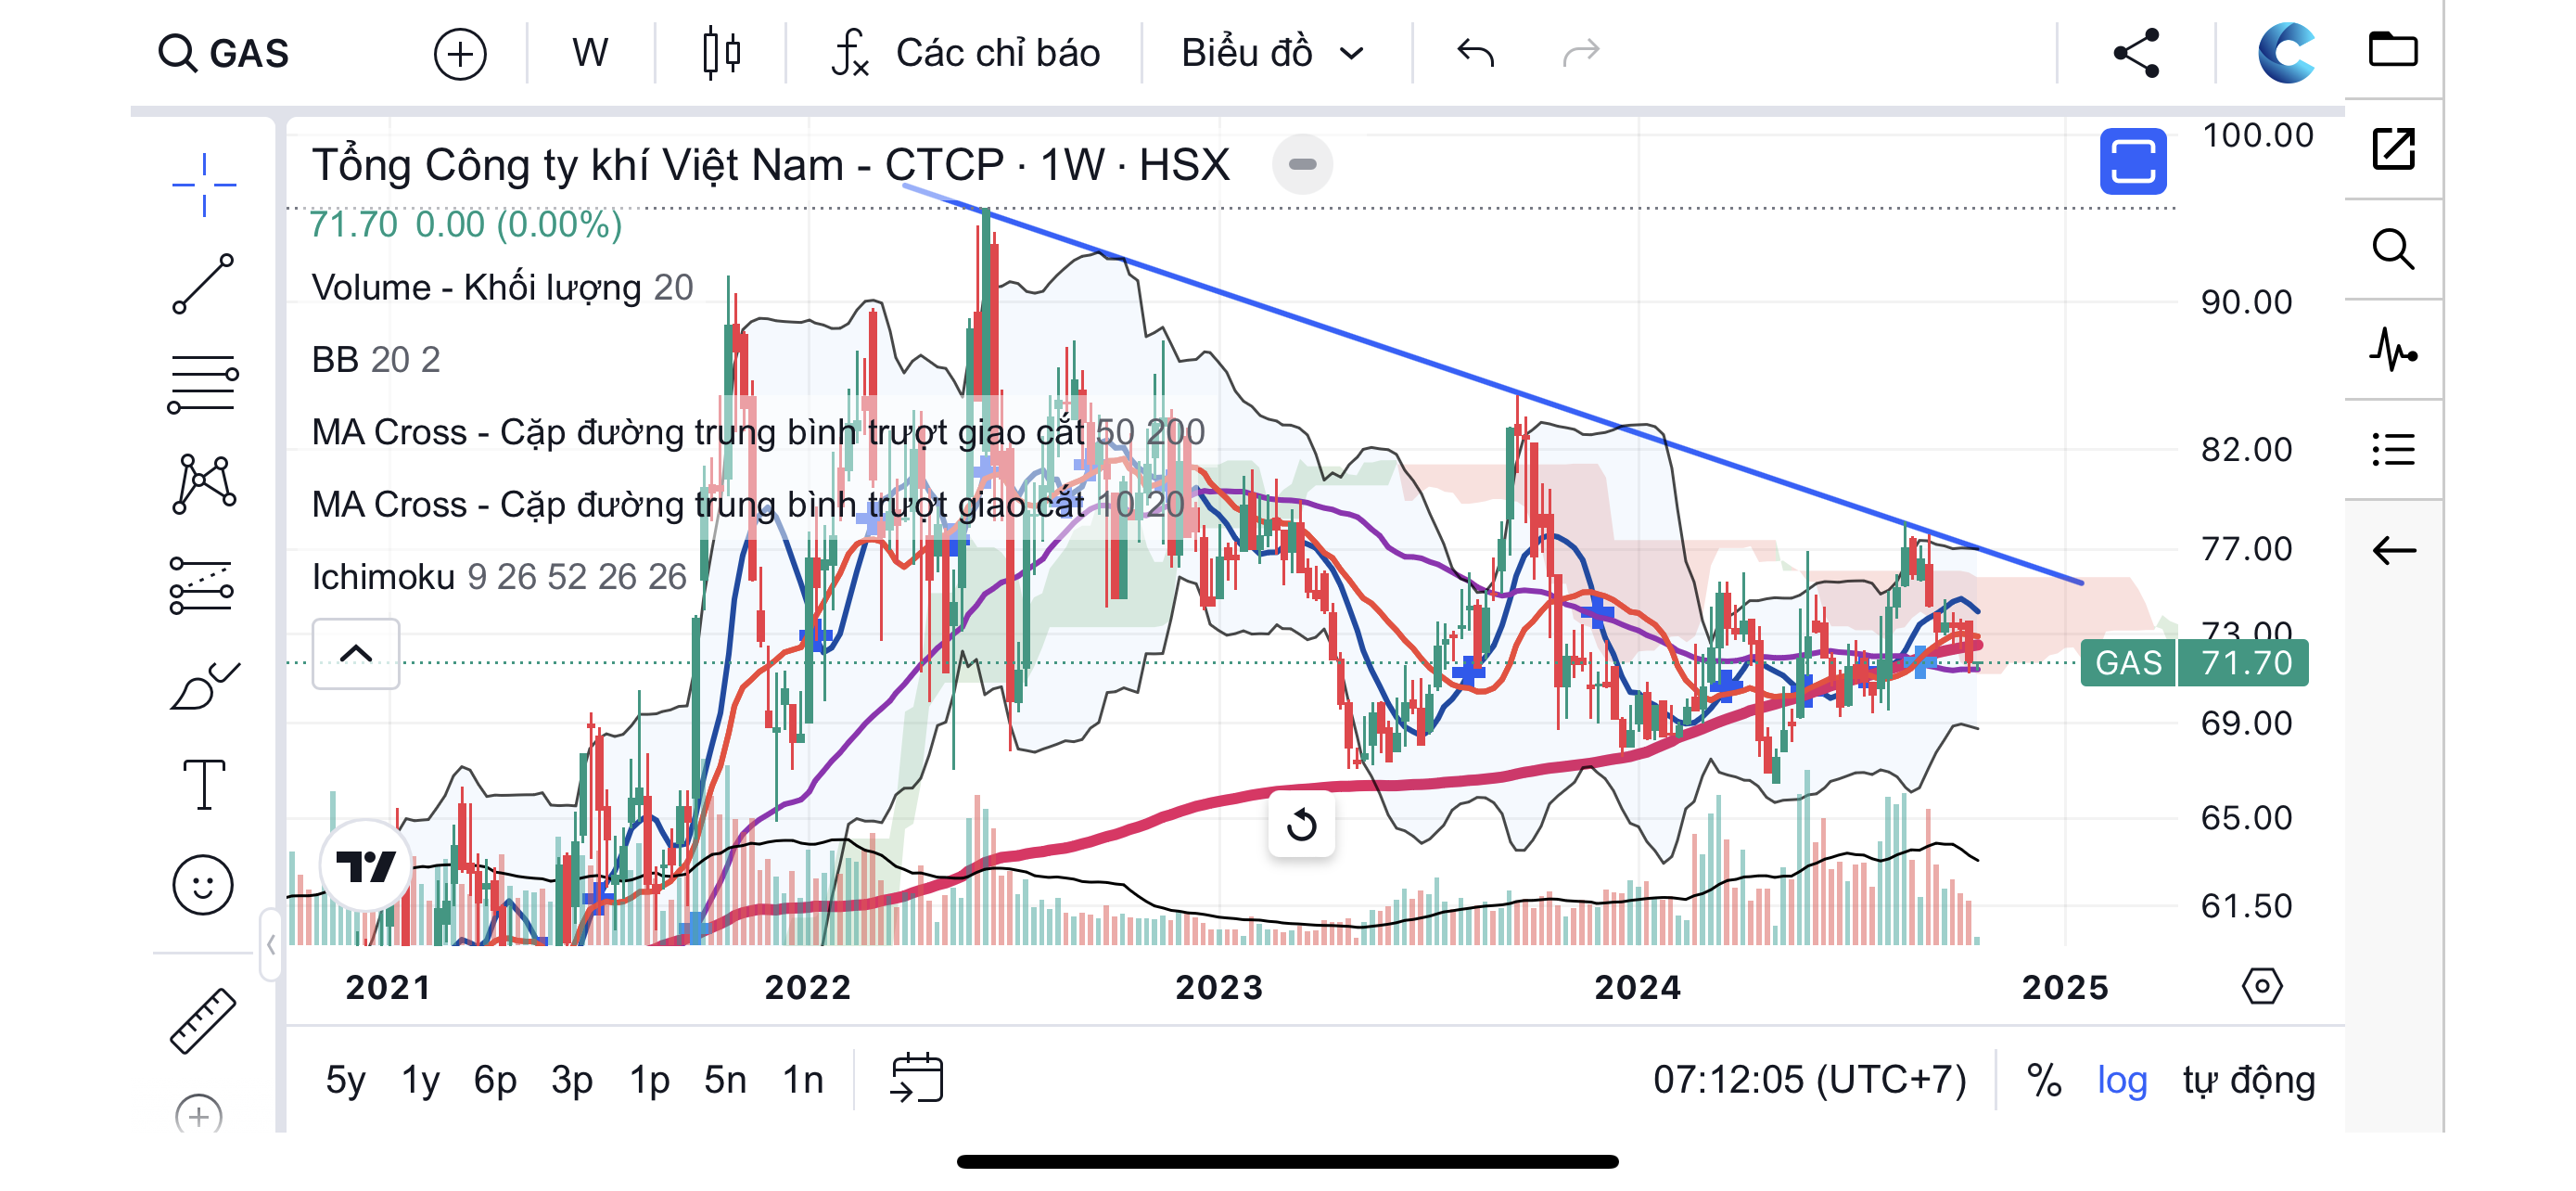The height and width of the screenshot is (1191, 2576).
Task: Click the BB 20 2 indicator legend
Action: click(x=375, y=360)
